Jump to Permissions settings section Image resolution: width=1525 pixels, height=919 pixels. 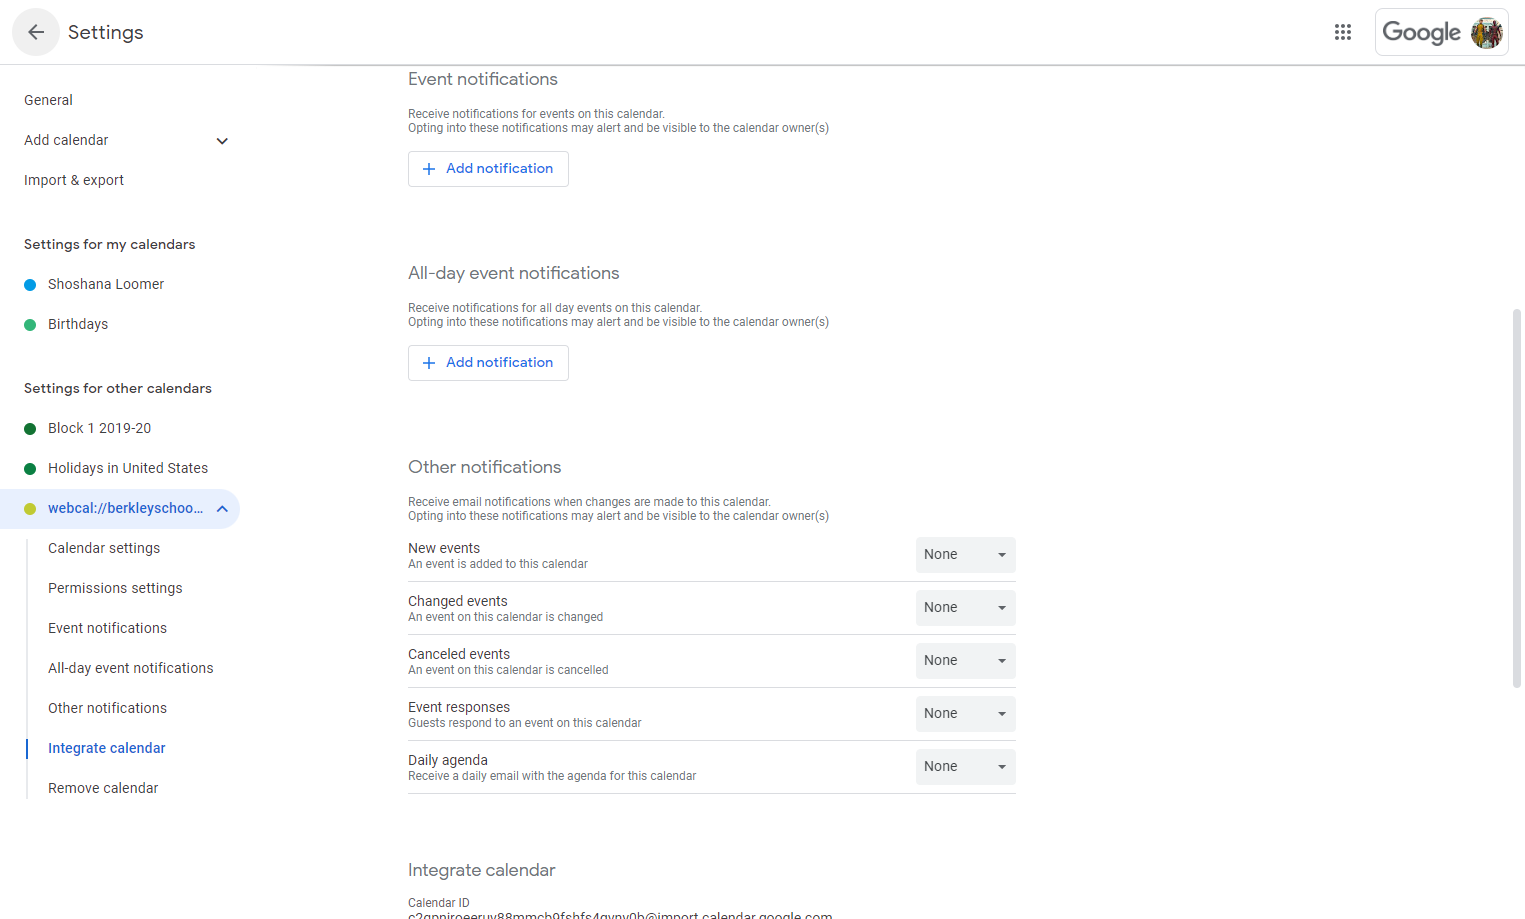point(115,588)
